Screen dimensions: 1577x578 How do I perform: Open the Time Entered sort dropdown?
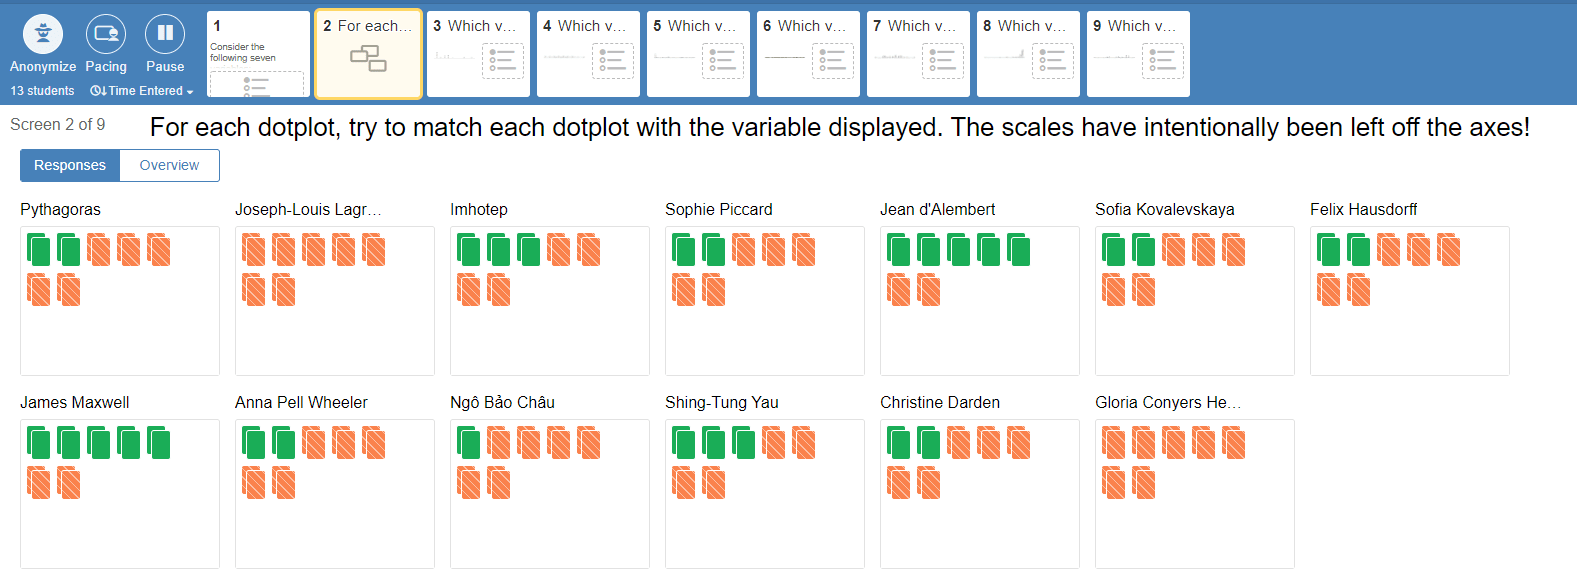(x=141, y=91)
